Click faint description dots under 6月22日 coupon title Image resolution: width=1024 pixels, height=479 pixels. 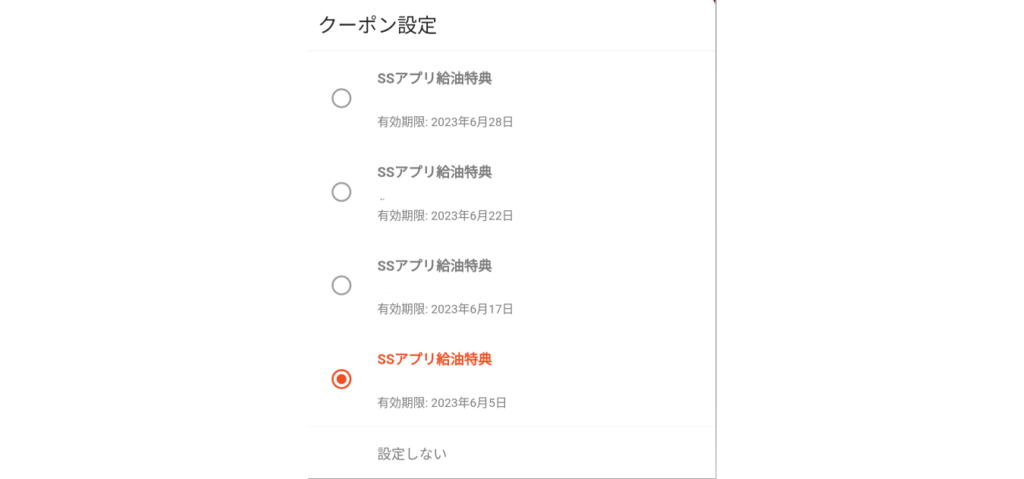coord(382,197)
